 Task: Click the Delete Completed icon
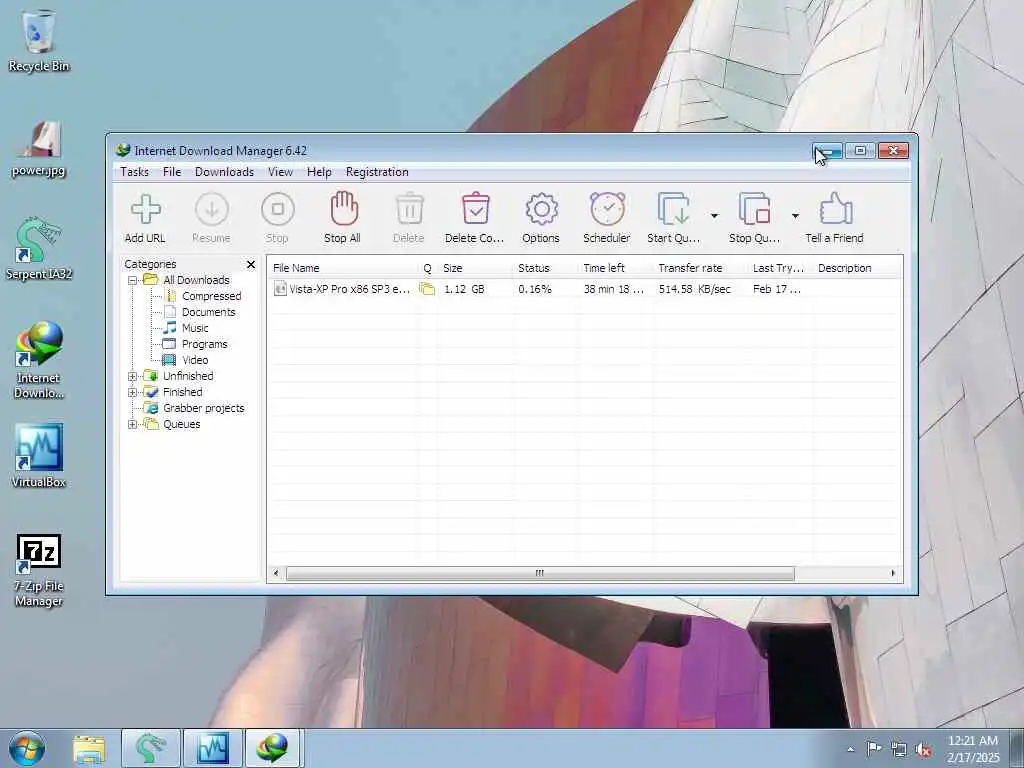point(475,218)
